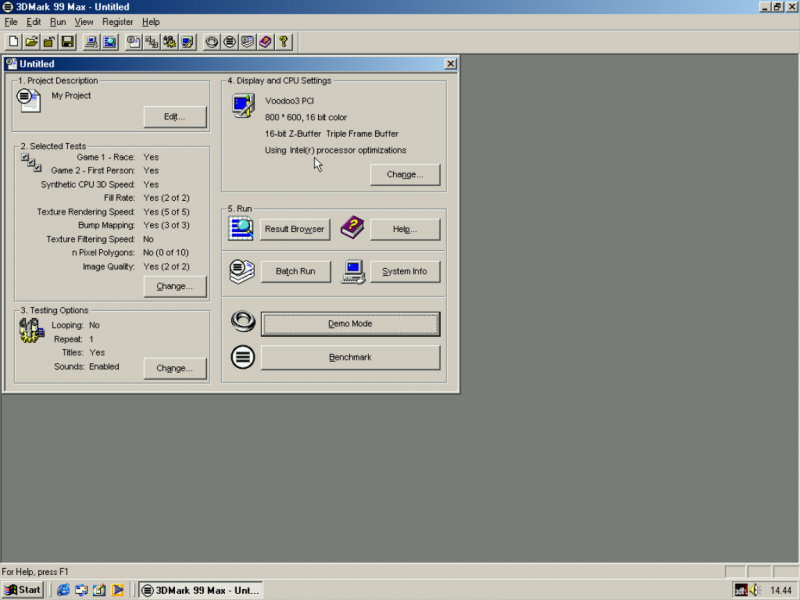Click the close project folder toolbar icon
The image size is (800, 600).
click(49, 42)
